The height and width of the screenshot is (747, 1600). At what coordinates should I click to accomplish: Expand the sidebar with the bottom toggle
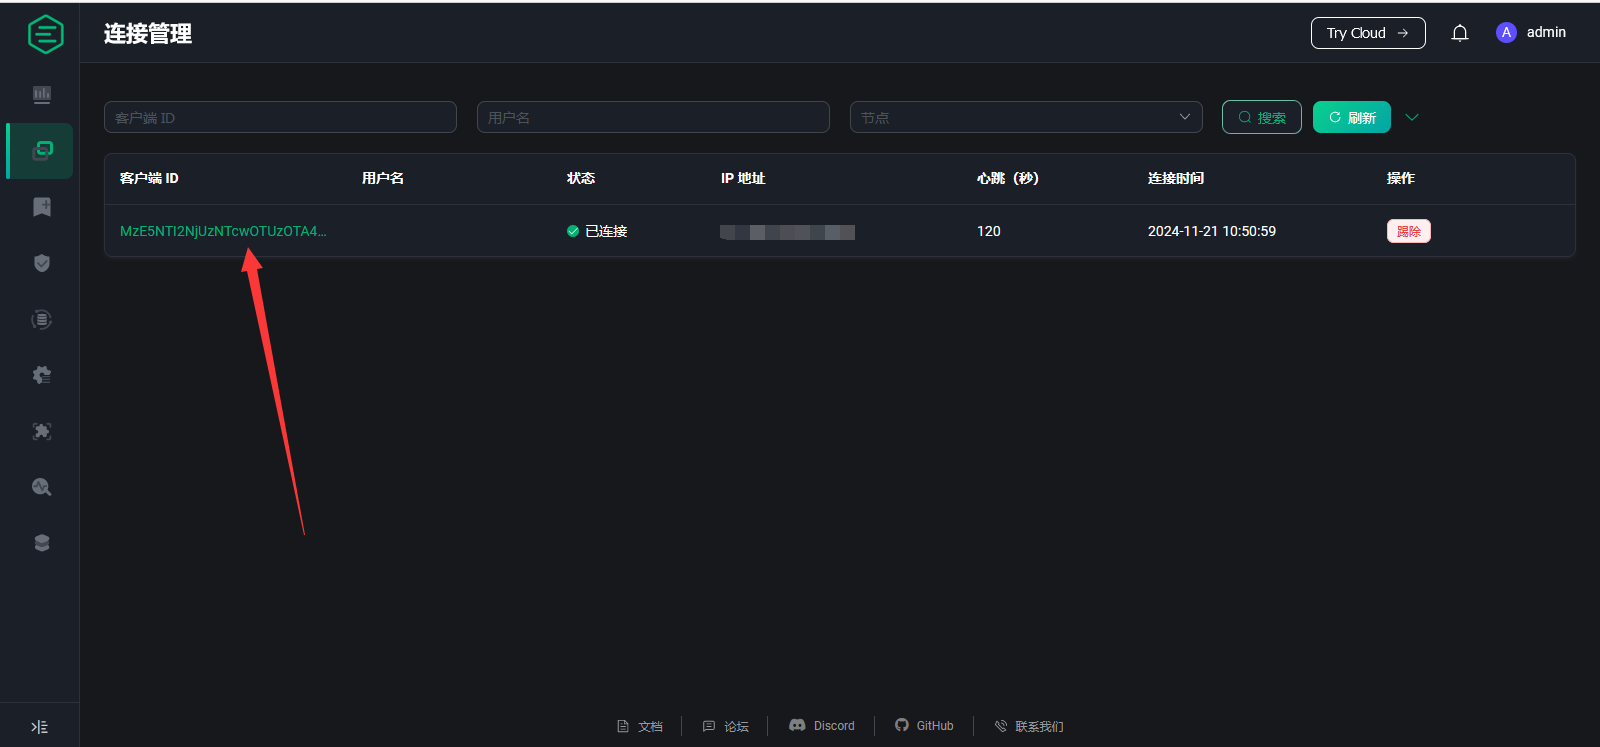[x=40, y=727]
